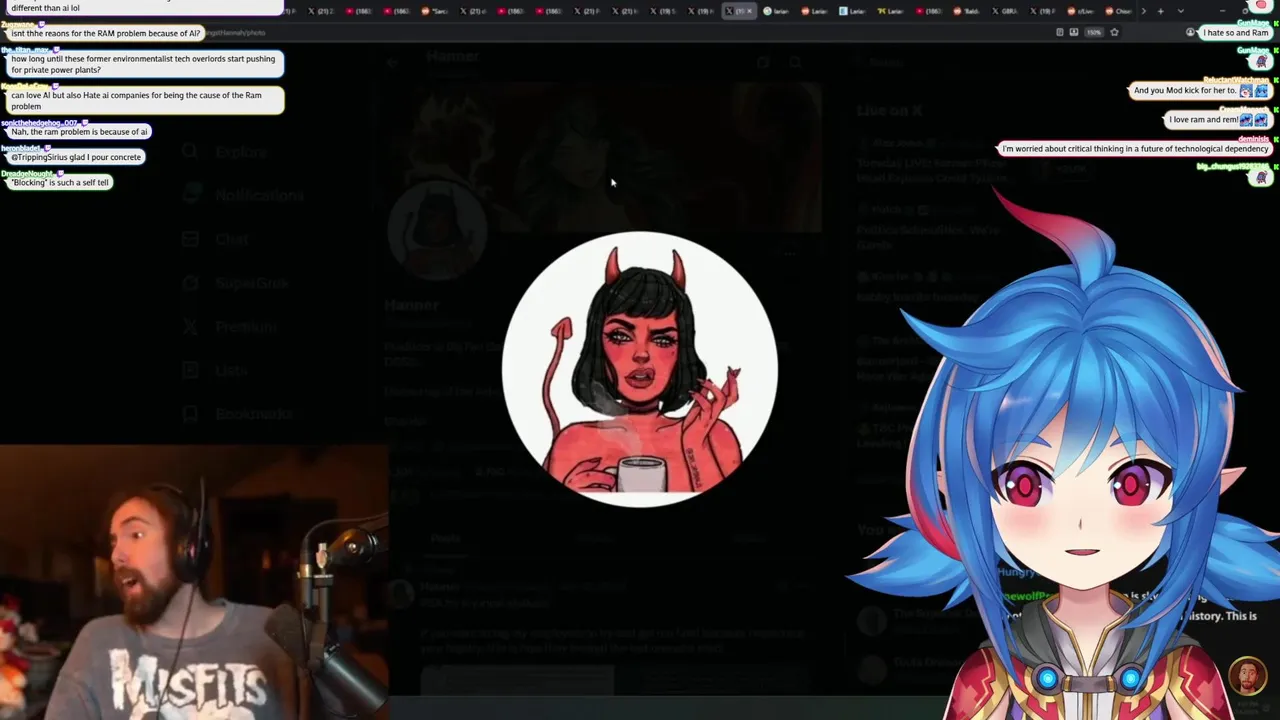The width and height of the screenshot is (1280, 720).
Task: Open the browser profile account icon
Action: point(1190,32)
